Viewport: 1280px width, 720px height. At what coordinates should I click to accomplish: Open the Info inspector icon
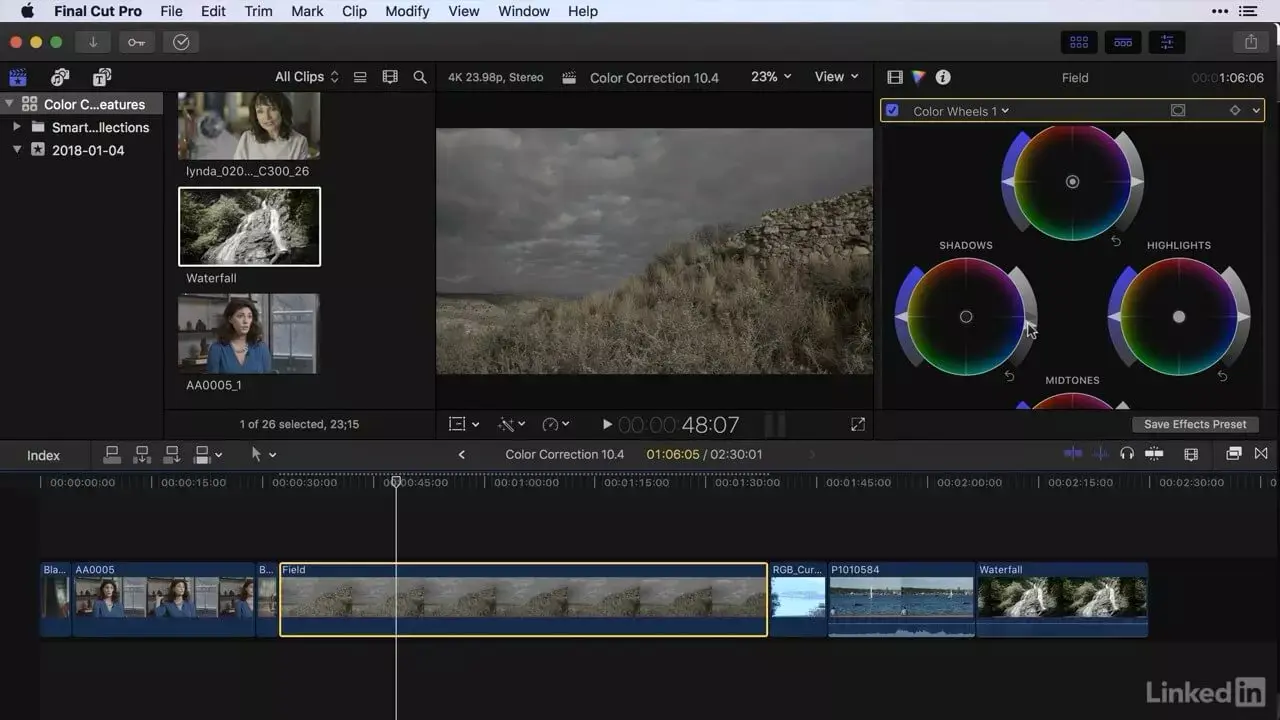coord(943,77)
